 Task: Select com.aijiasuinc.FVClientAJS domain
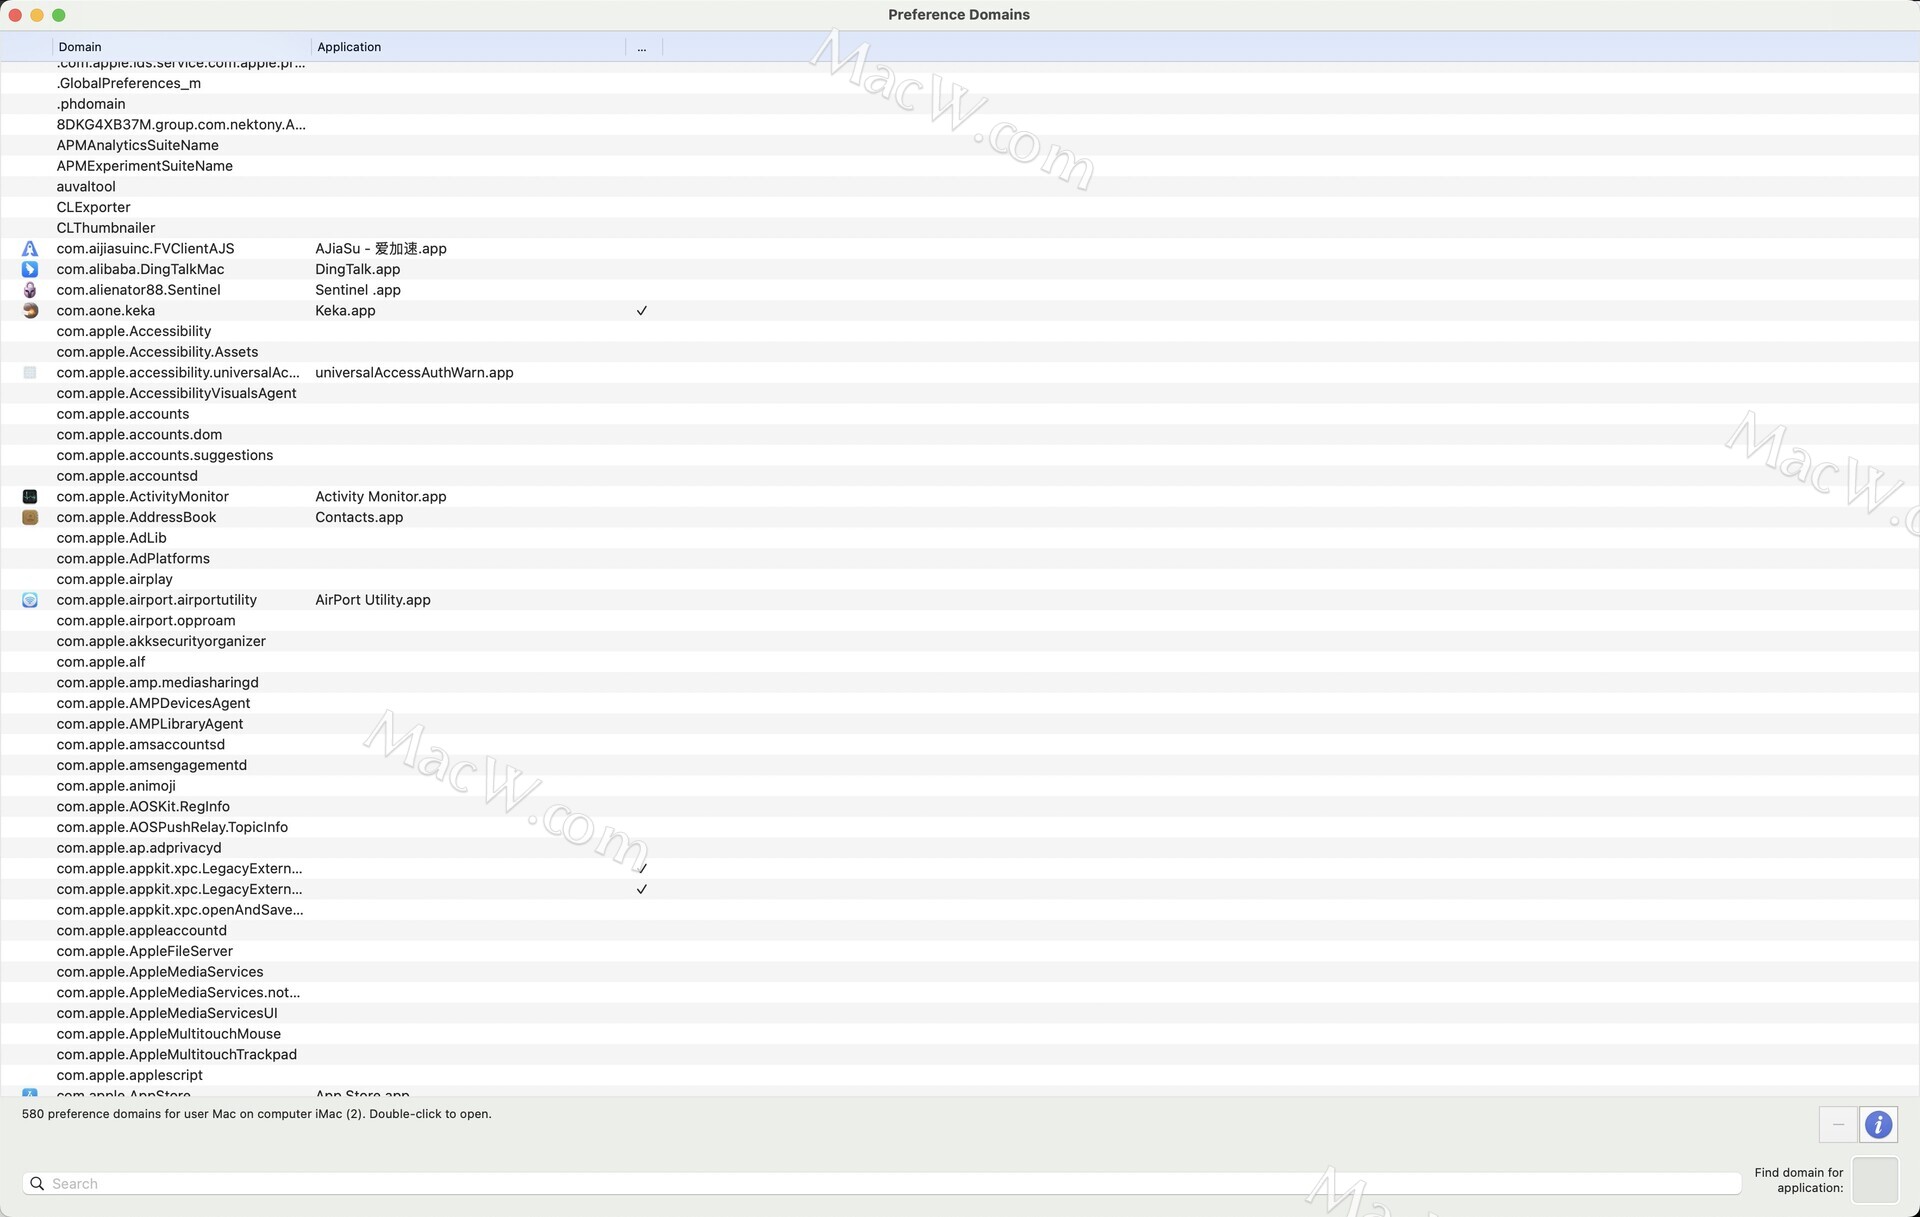click(x=145, y=249)
